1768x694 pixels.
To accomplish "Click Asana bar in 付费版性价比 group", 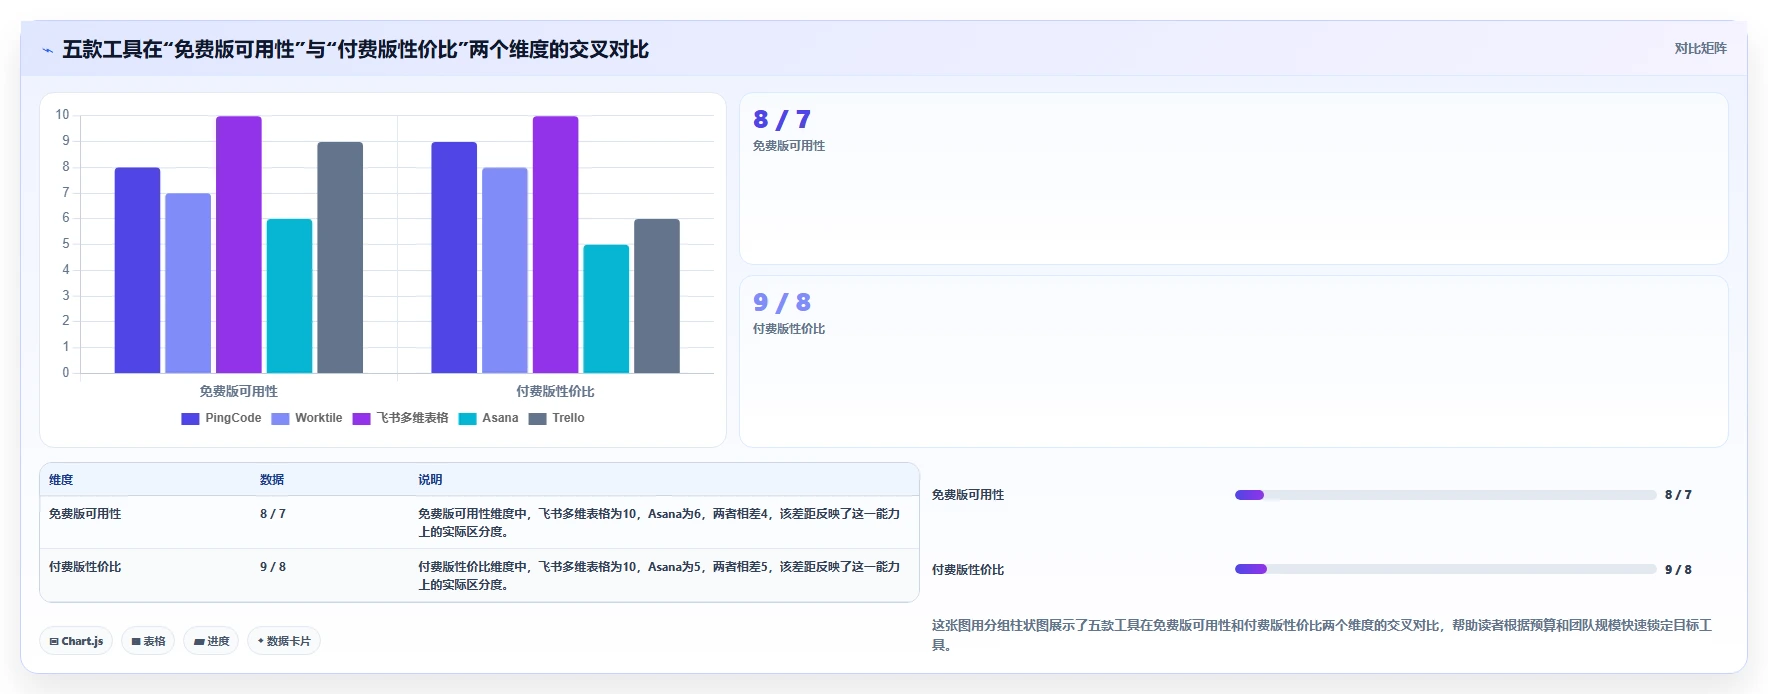I will (x=606, y=309).
